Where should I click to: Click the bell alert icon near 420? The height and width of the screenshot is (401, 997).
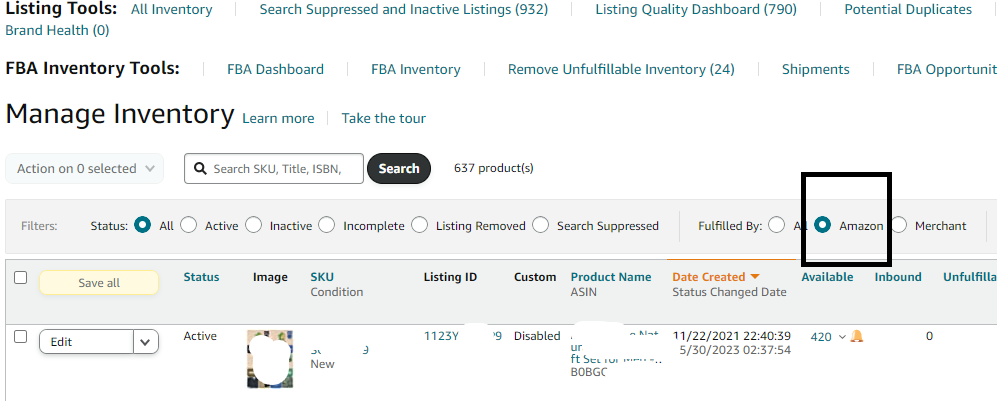[857, 336]
